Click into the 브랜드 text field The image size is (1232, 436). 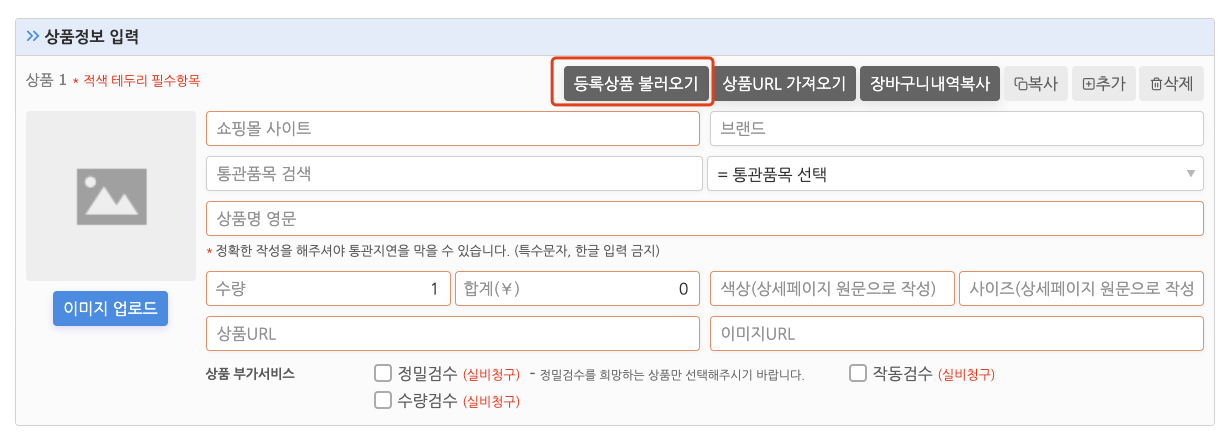pyautogui.click(x=956, y=128)
